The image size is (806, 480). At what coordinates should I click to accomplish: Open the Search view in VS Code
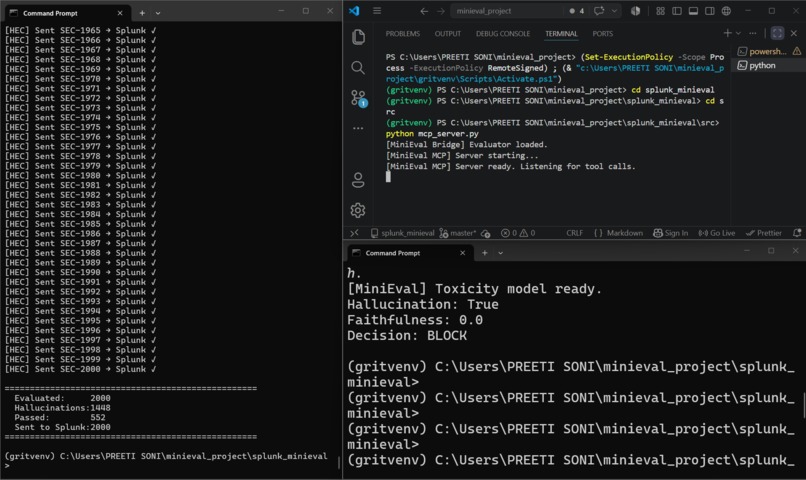pos(358,67)
